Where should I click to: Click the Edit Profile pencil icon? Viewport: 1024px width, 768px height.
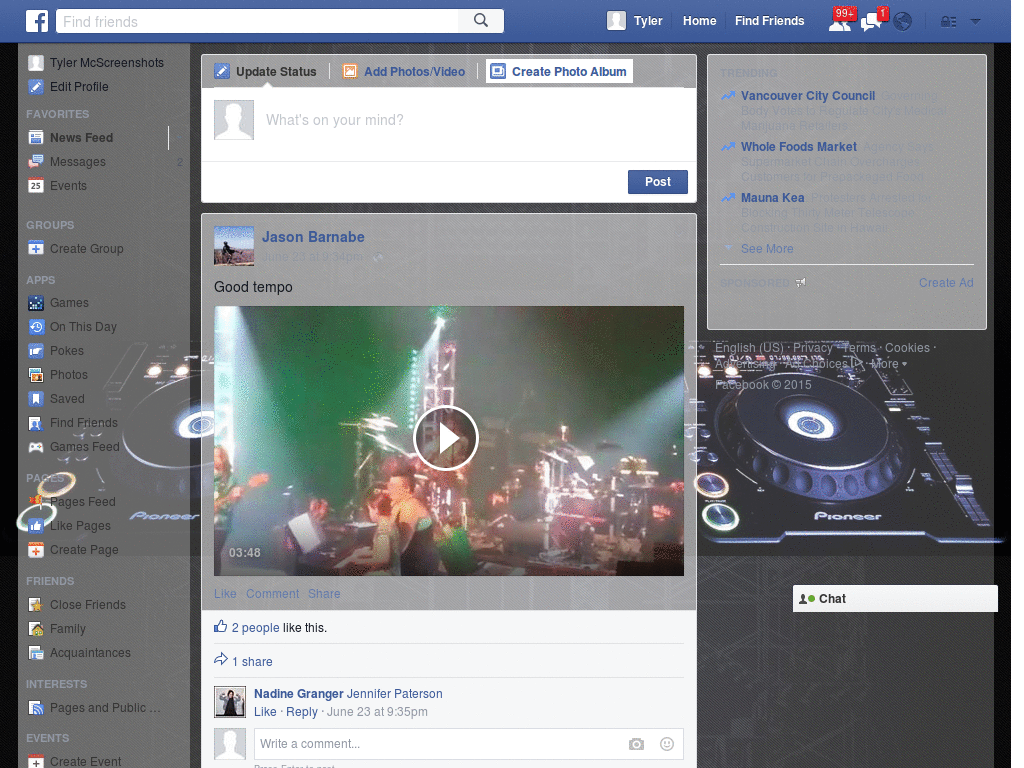click(x=36, y=87)
